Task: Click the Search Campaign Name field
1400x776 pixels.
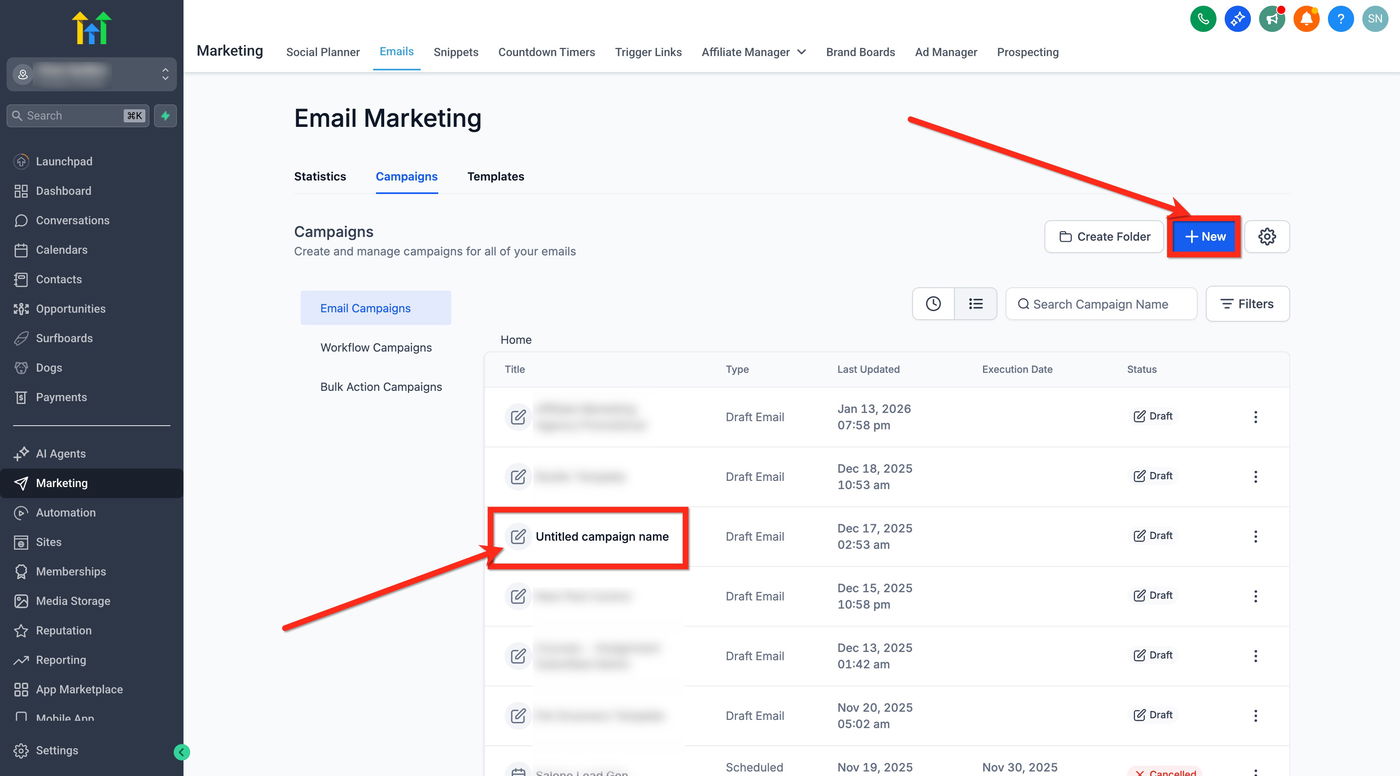Action: click(x=1110, y=304)
